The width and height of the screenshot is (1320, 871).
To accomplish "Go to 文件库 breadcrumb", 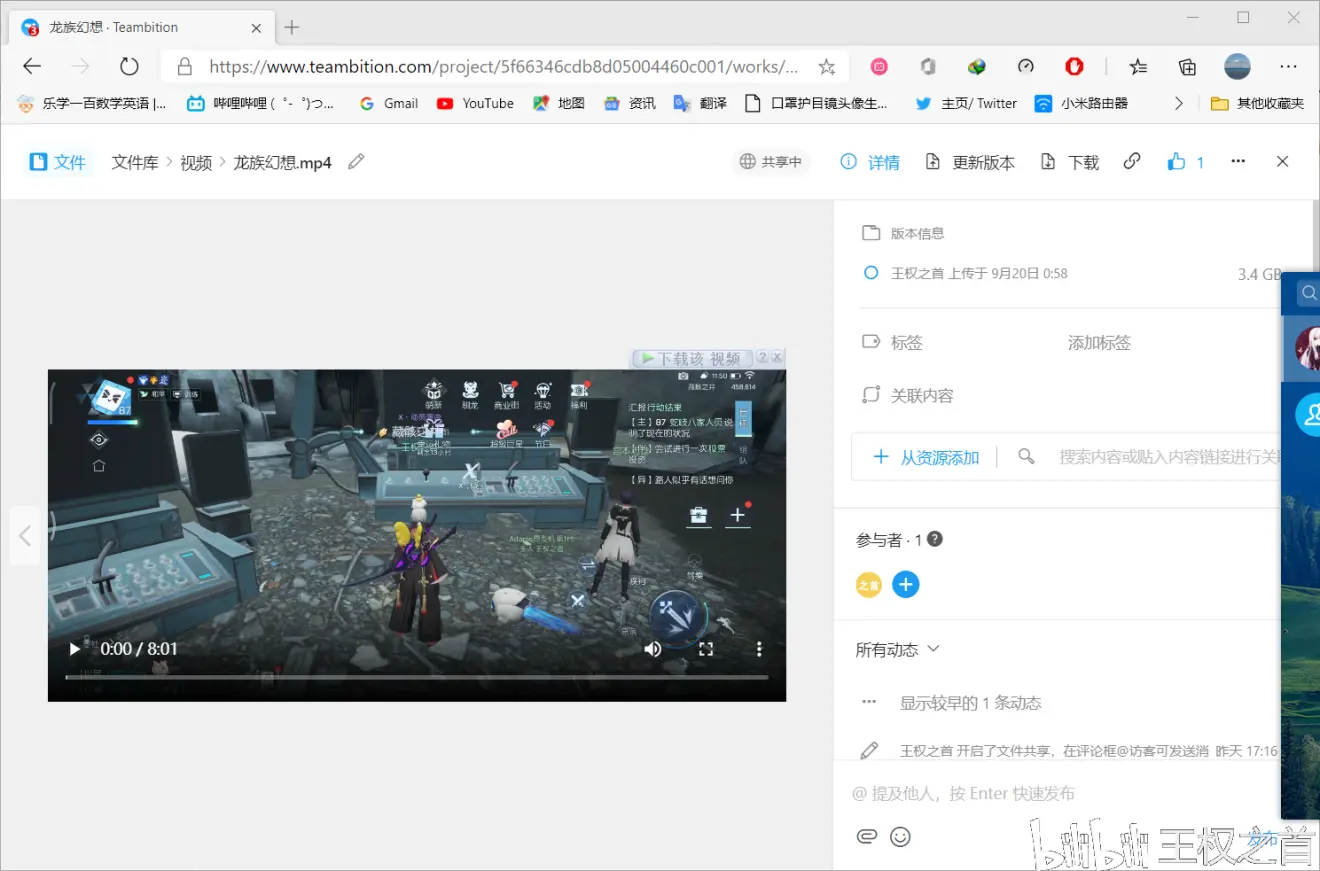I will (x=135, y=162).
